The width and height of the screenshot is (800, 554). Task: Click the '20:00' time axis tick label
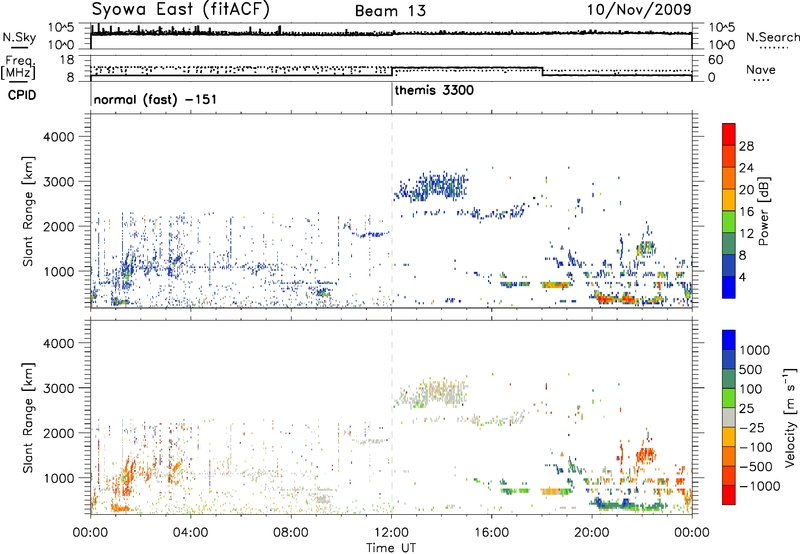point(592,533)
